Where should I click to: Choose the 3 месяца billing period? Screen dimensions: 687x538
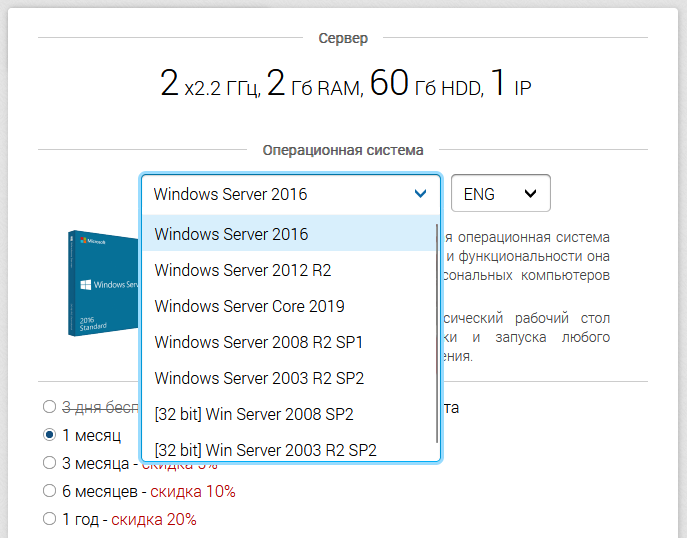[x=50, y=463]
